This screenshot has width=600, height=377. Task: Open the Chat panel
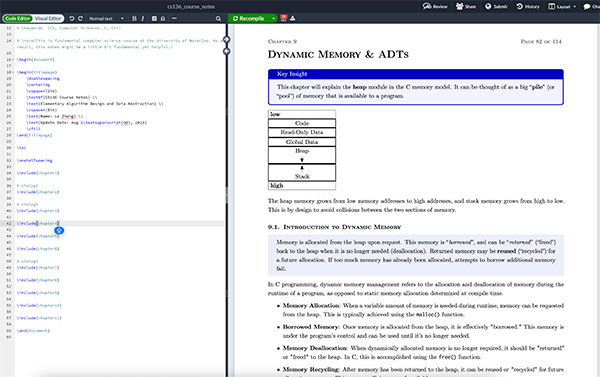point(591,7)
